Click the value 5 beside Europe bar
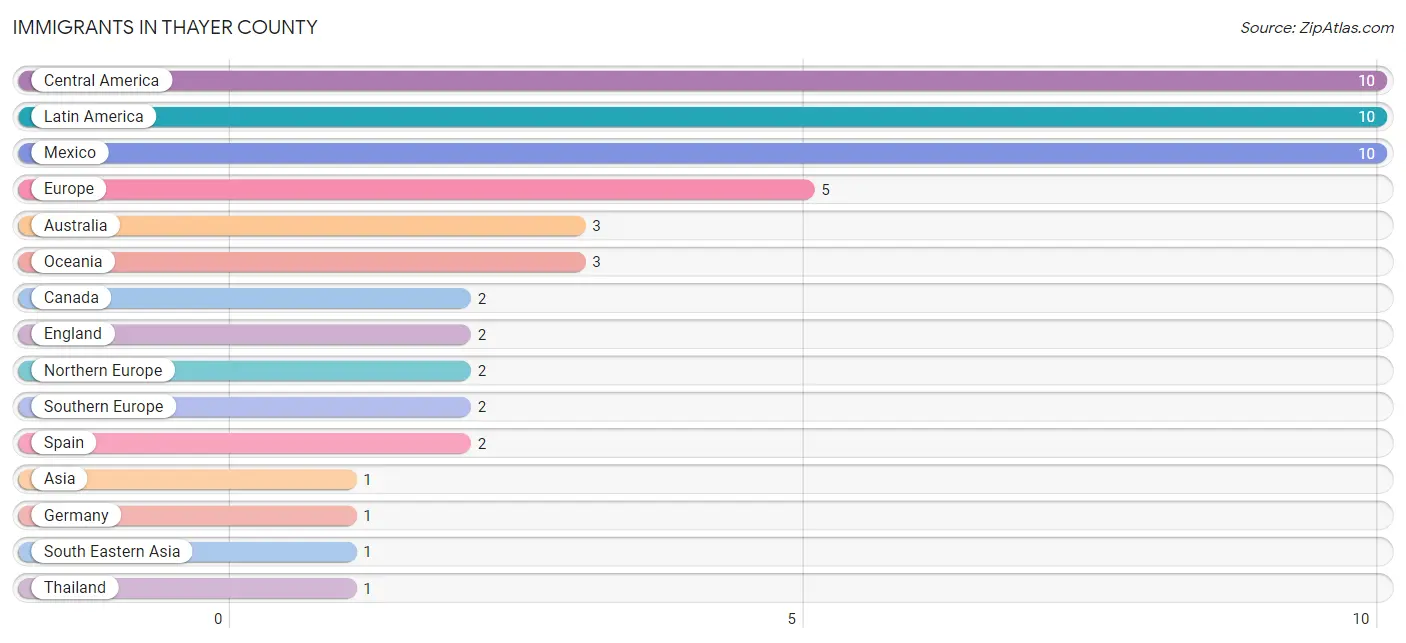 click(x=826, y=190)
